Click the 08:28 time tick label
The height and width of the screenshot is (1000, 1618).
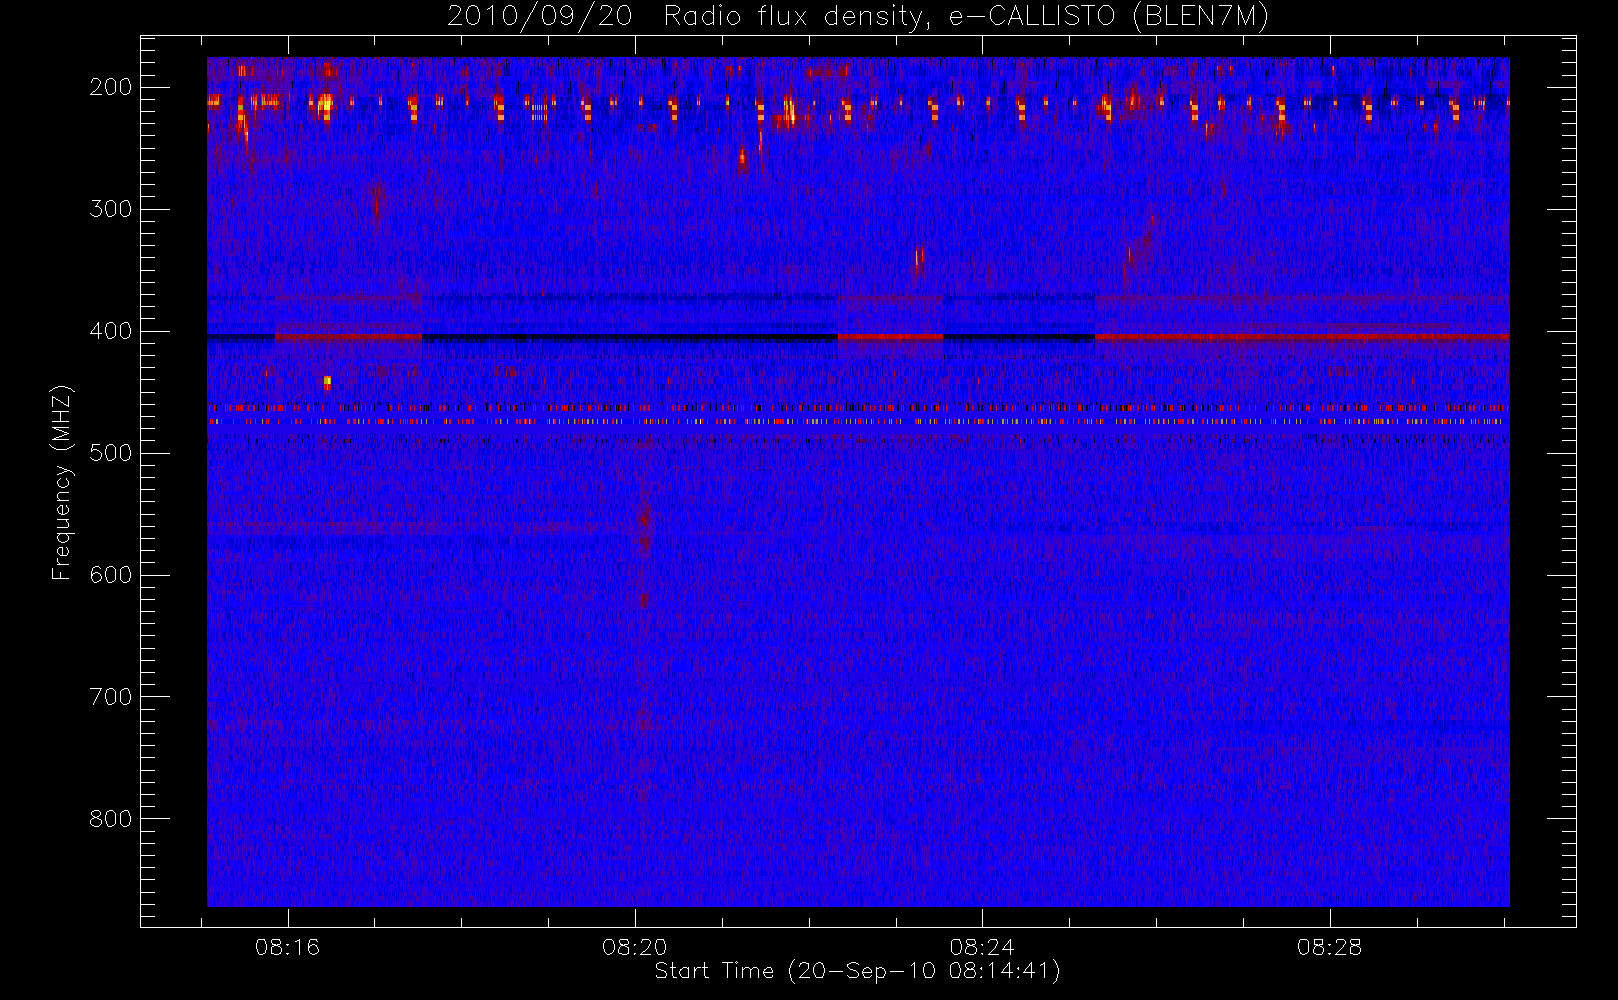coord(1330,947)
